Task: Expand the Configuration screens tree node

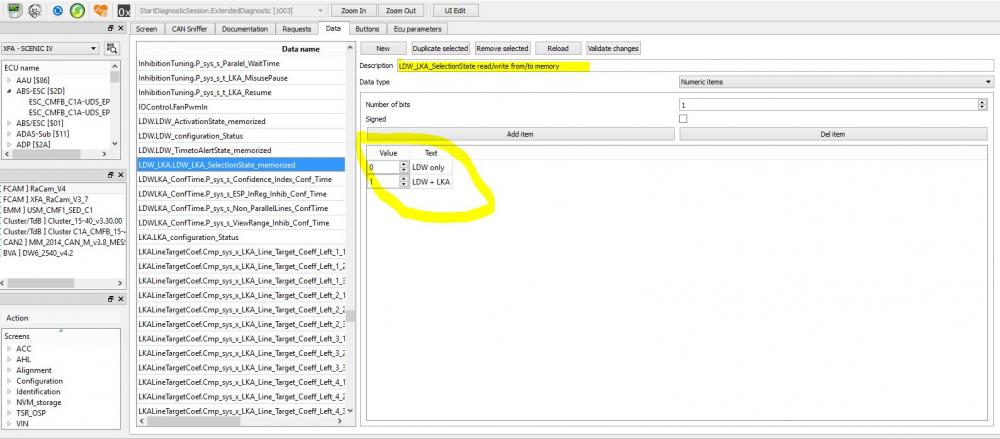Action: click(x=9, y=381)
